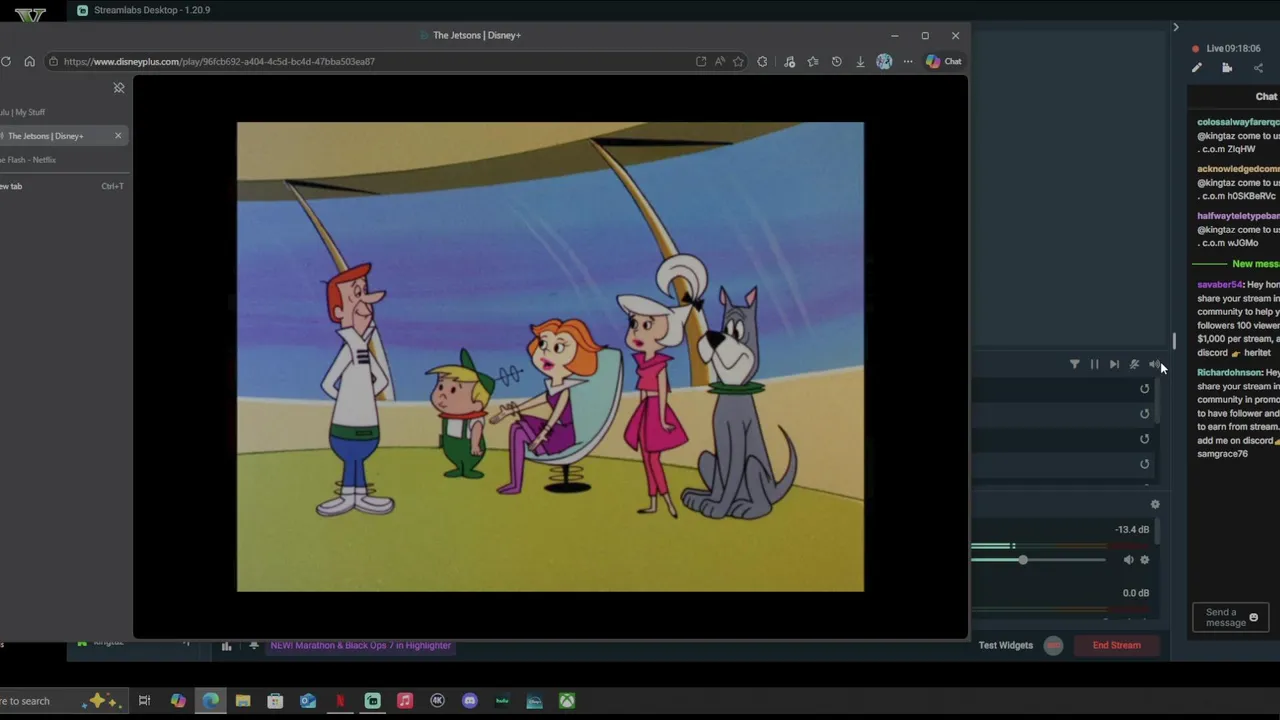1280x720 pixels.
Task: Click Test Widgets button
Action: coord(1006,646)
